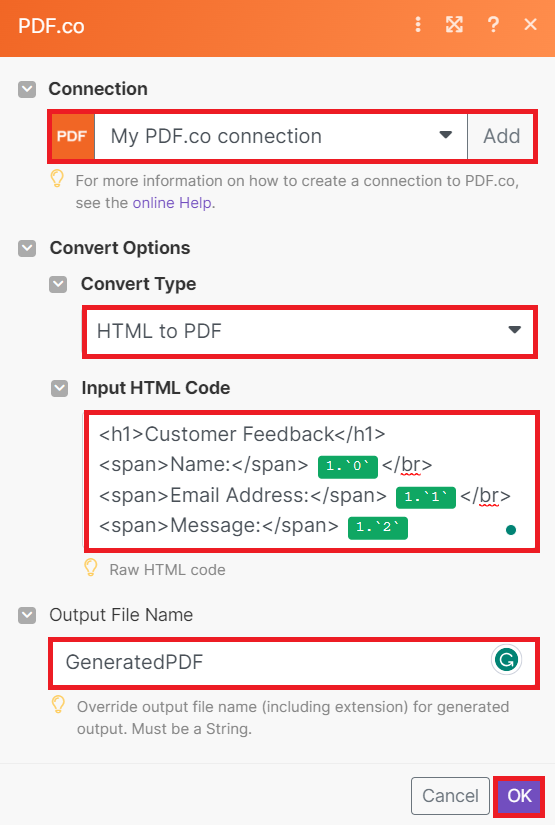The image size is (555, 825).
Task: Click the lightbulb icon under Connection field
Action: click(57, 179)
